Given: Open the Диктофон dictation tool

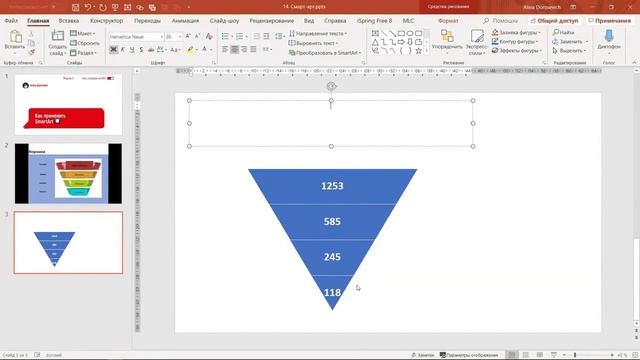Looking at the screenshot, I should [609, 42].
